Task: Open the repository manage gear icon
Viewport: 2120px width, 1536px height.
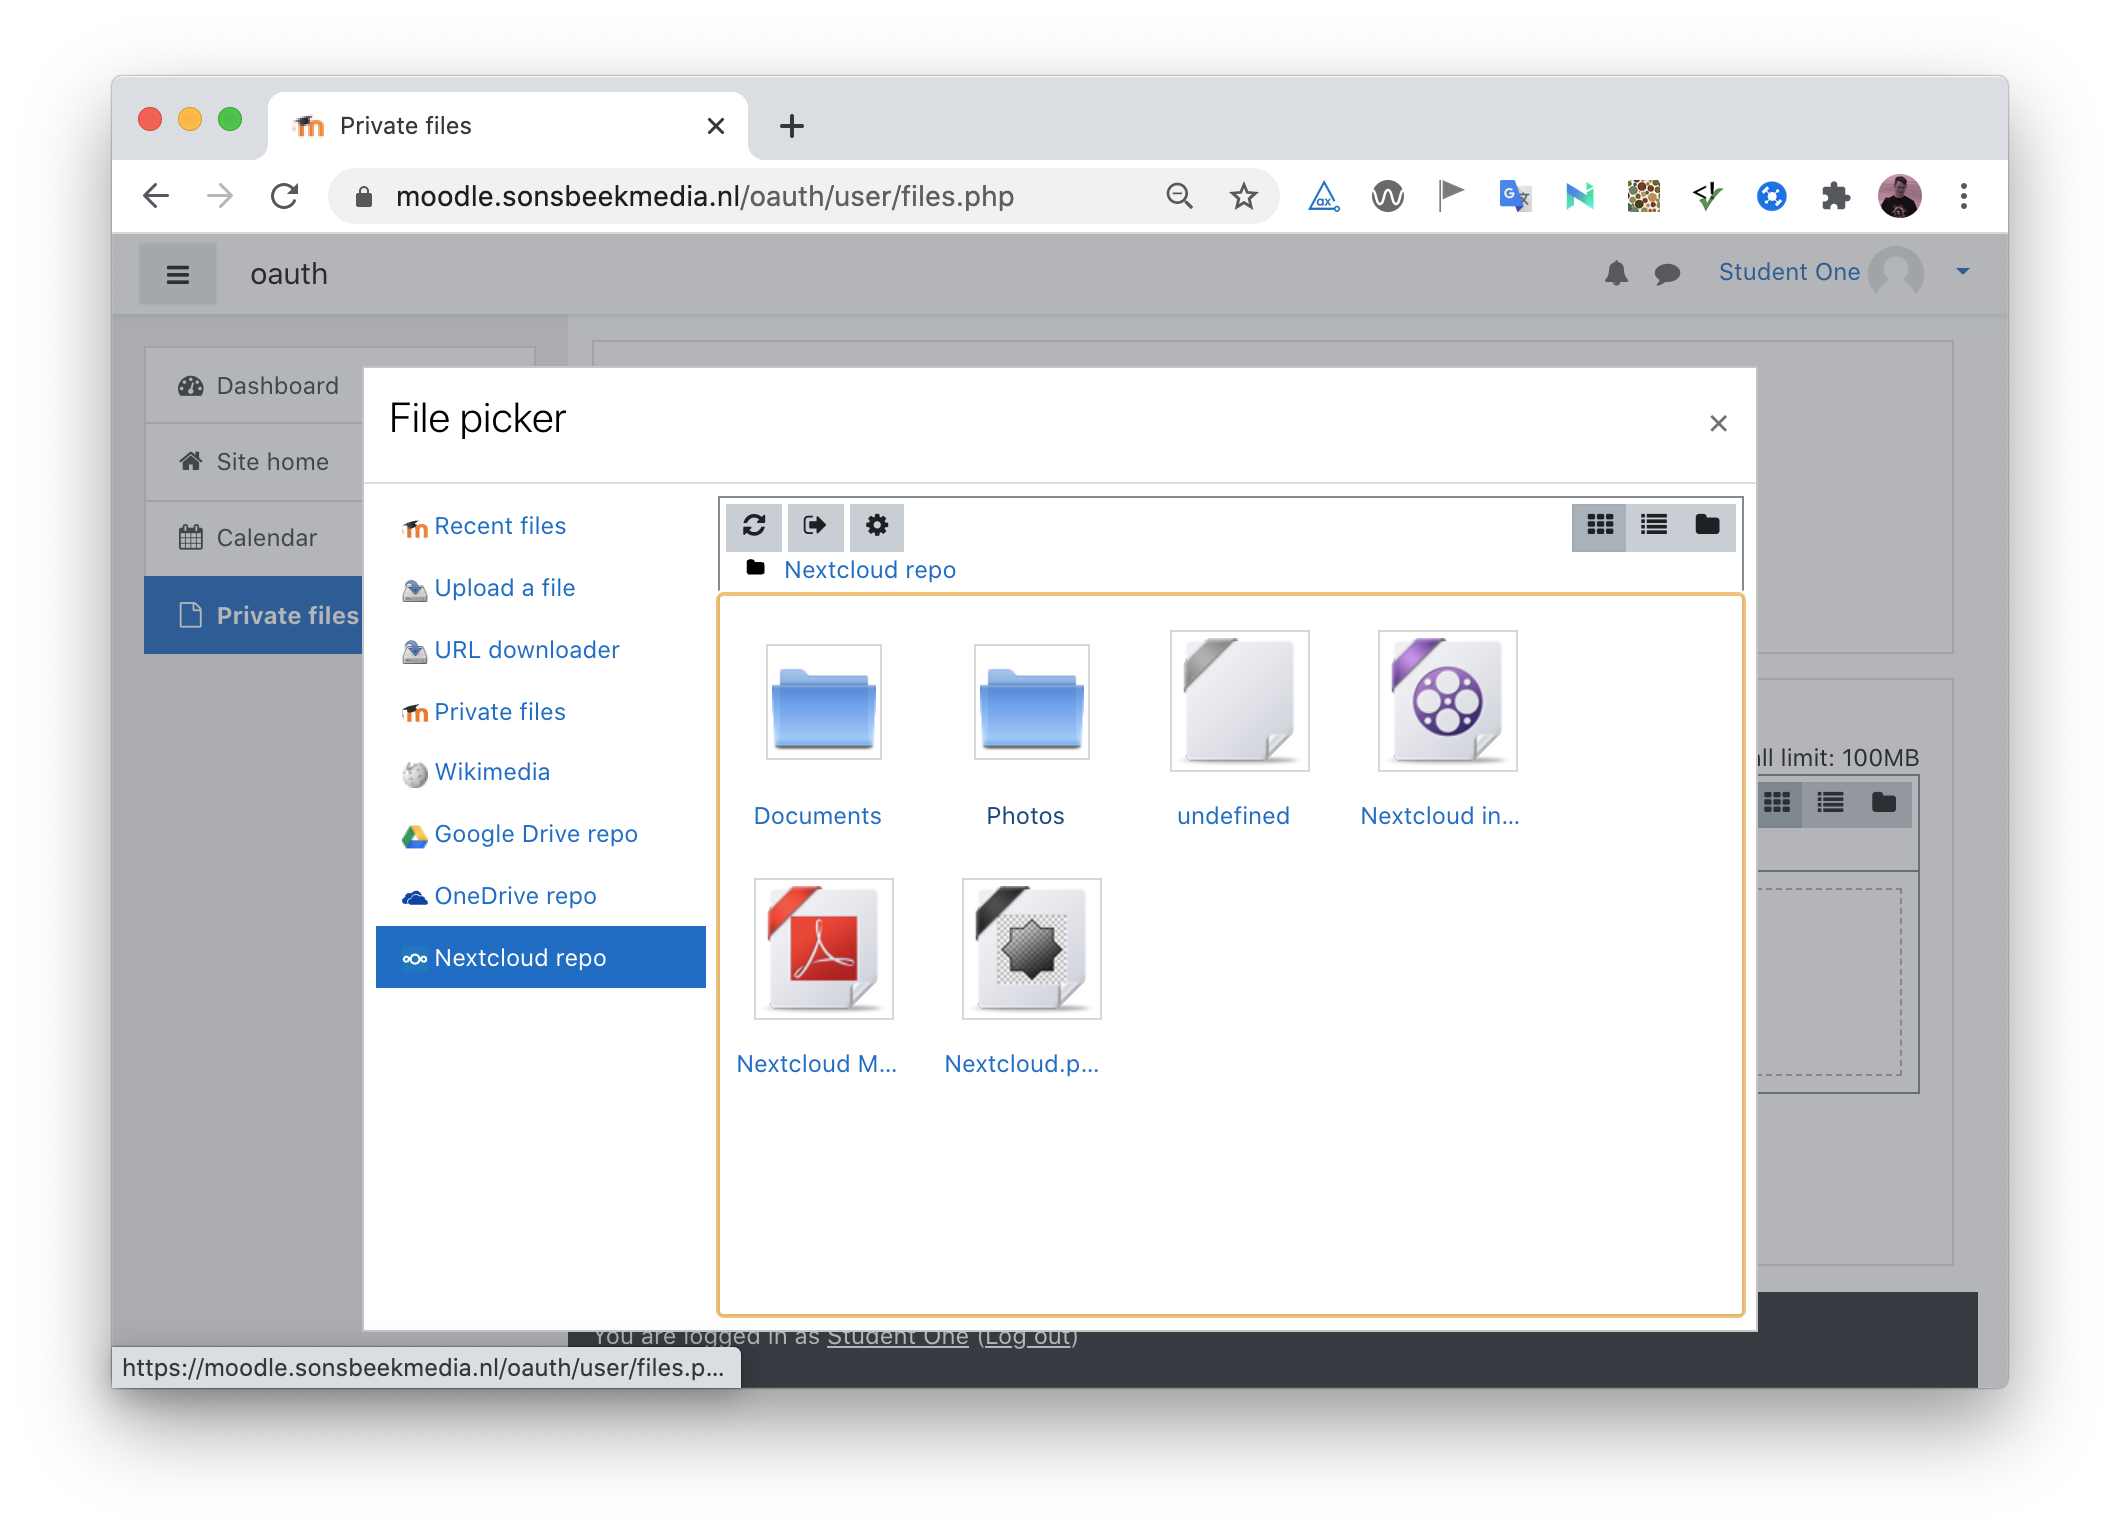Action: pos(877,526)
